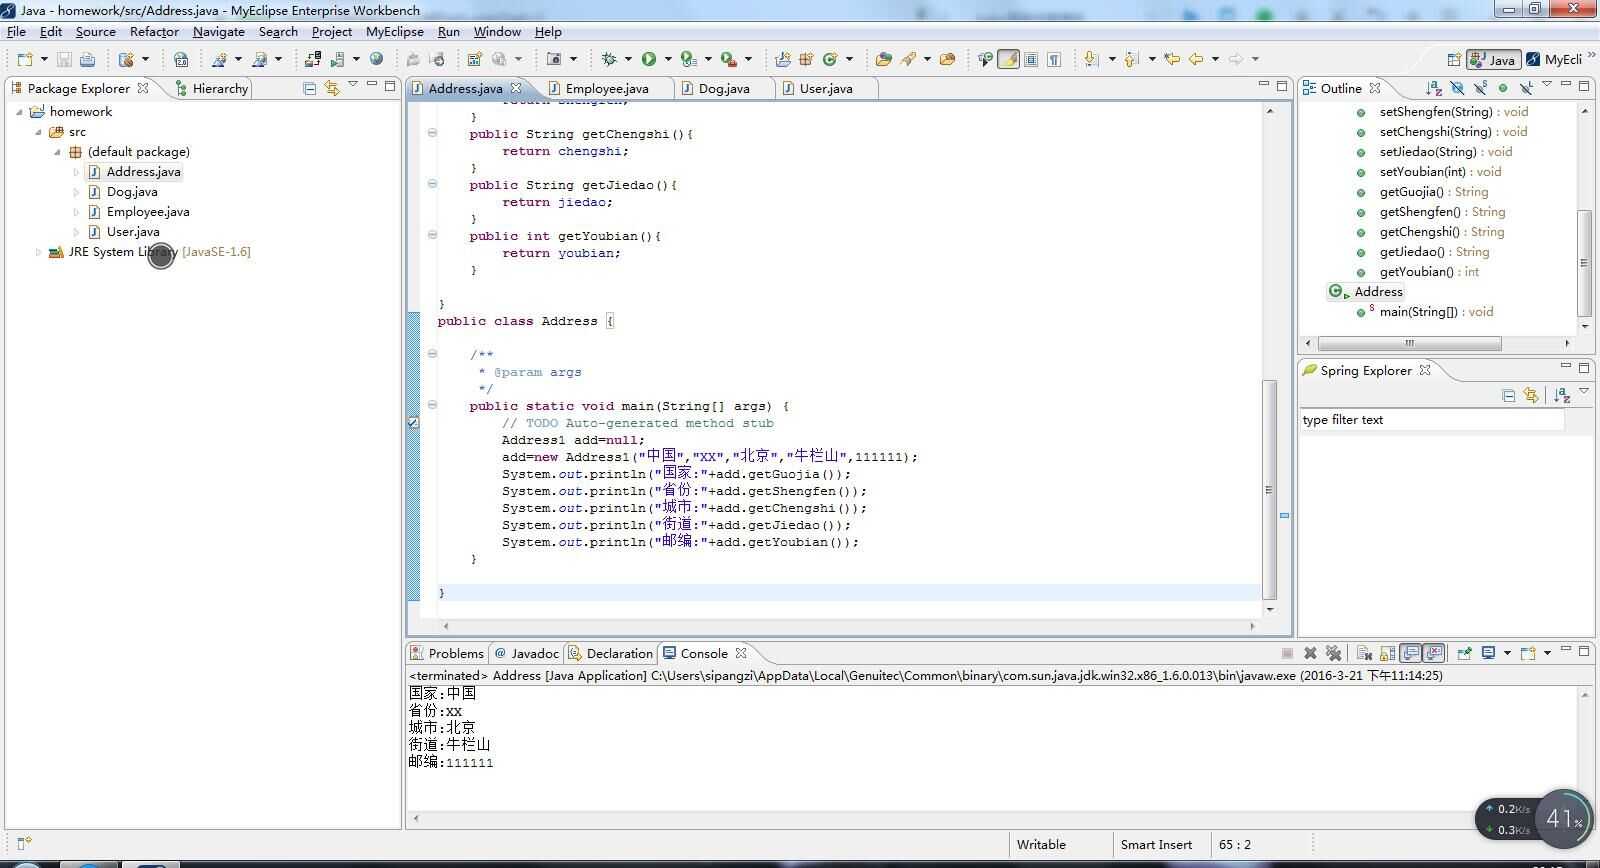Click the Back navigation yellow arrow
The height and width of the screenshot is (868, 1600).
1195,59
